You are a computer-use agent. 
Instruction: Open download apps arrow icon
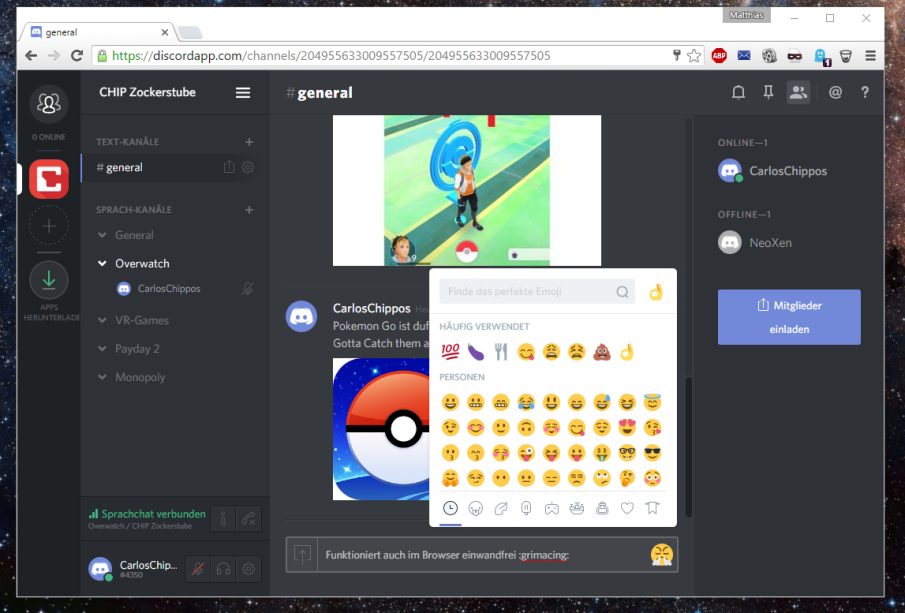coord(49,281)
